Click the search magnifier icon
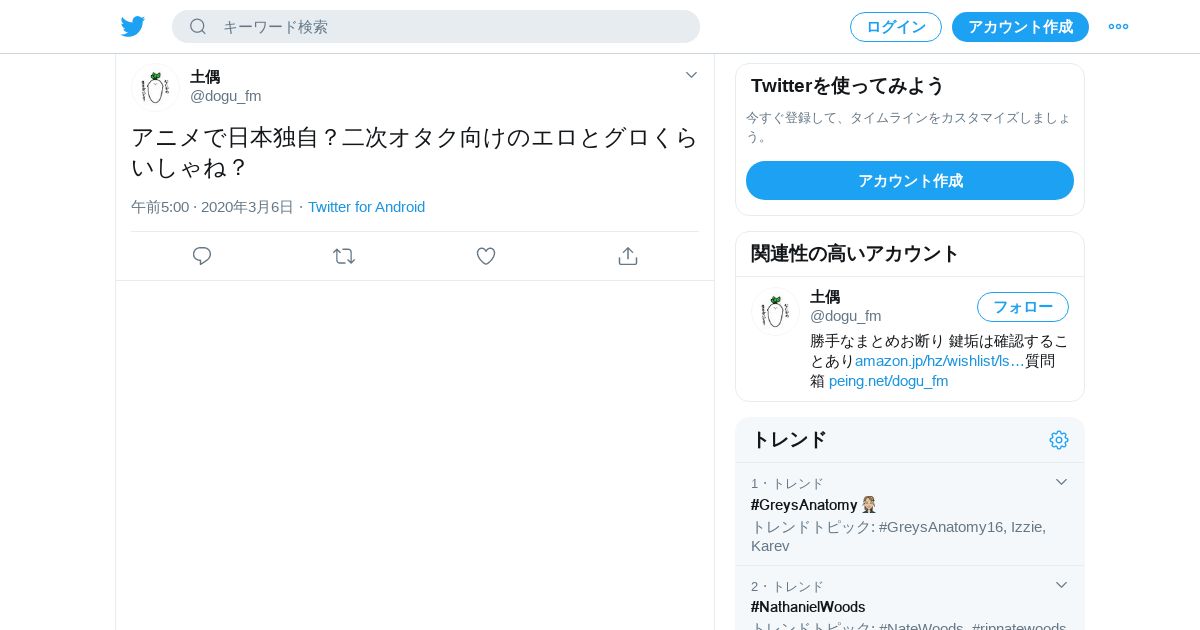The height and width of the screenshot is (630, 1200). [x=198, y=27]
